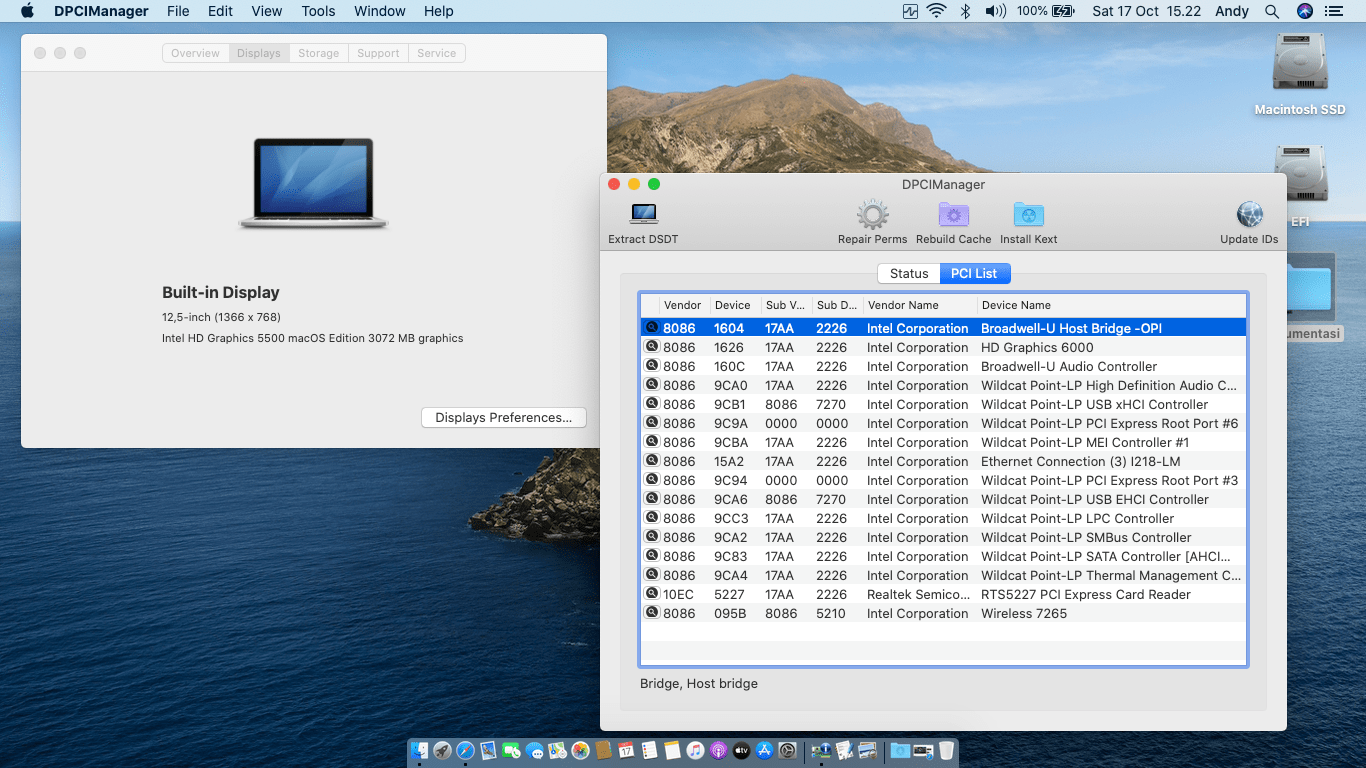Click the Repair Perms gear icon

tap(872, 214)
